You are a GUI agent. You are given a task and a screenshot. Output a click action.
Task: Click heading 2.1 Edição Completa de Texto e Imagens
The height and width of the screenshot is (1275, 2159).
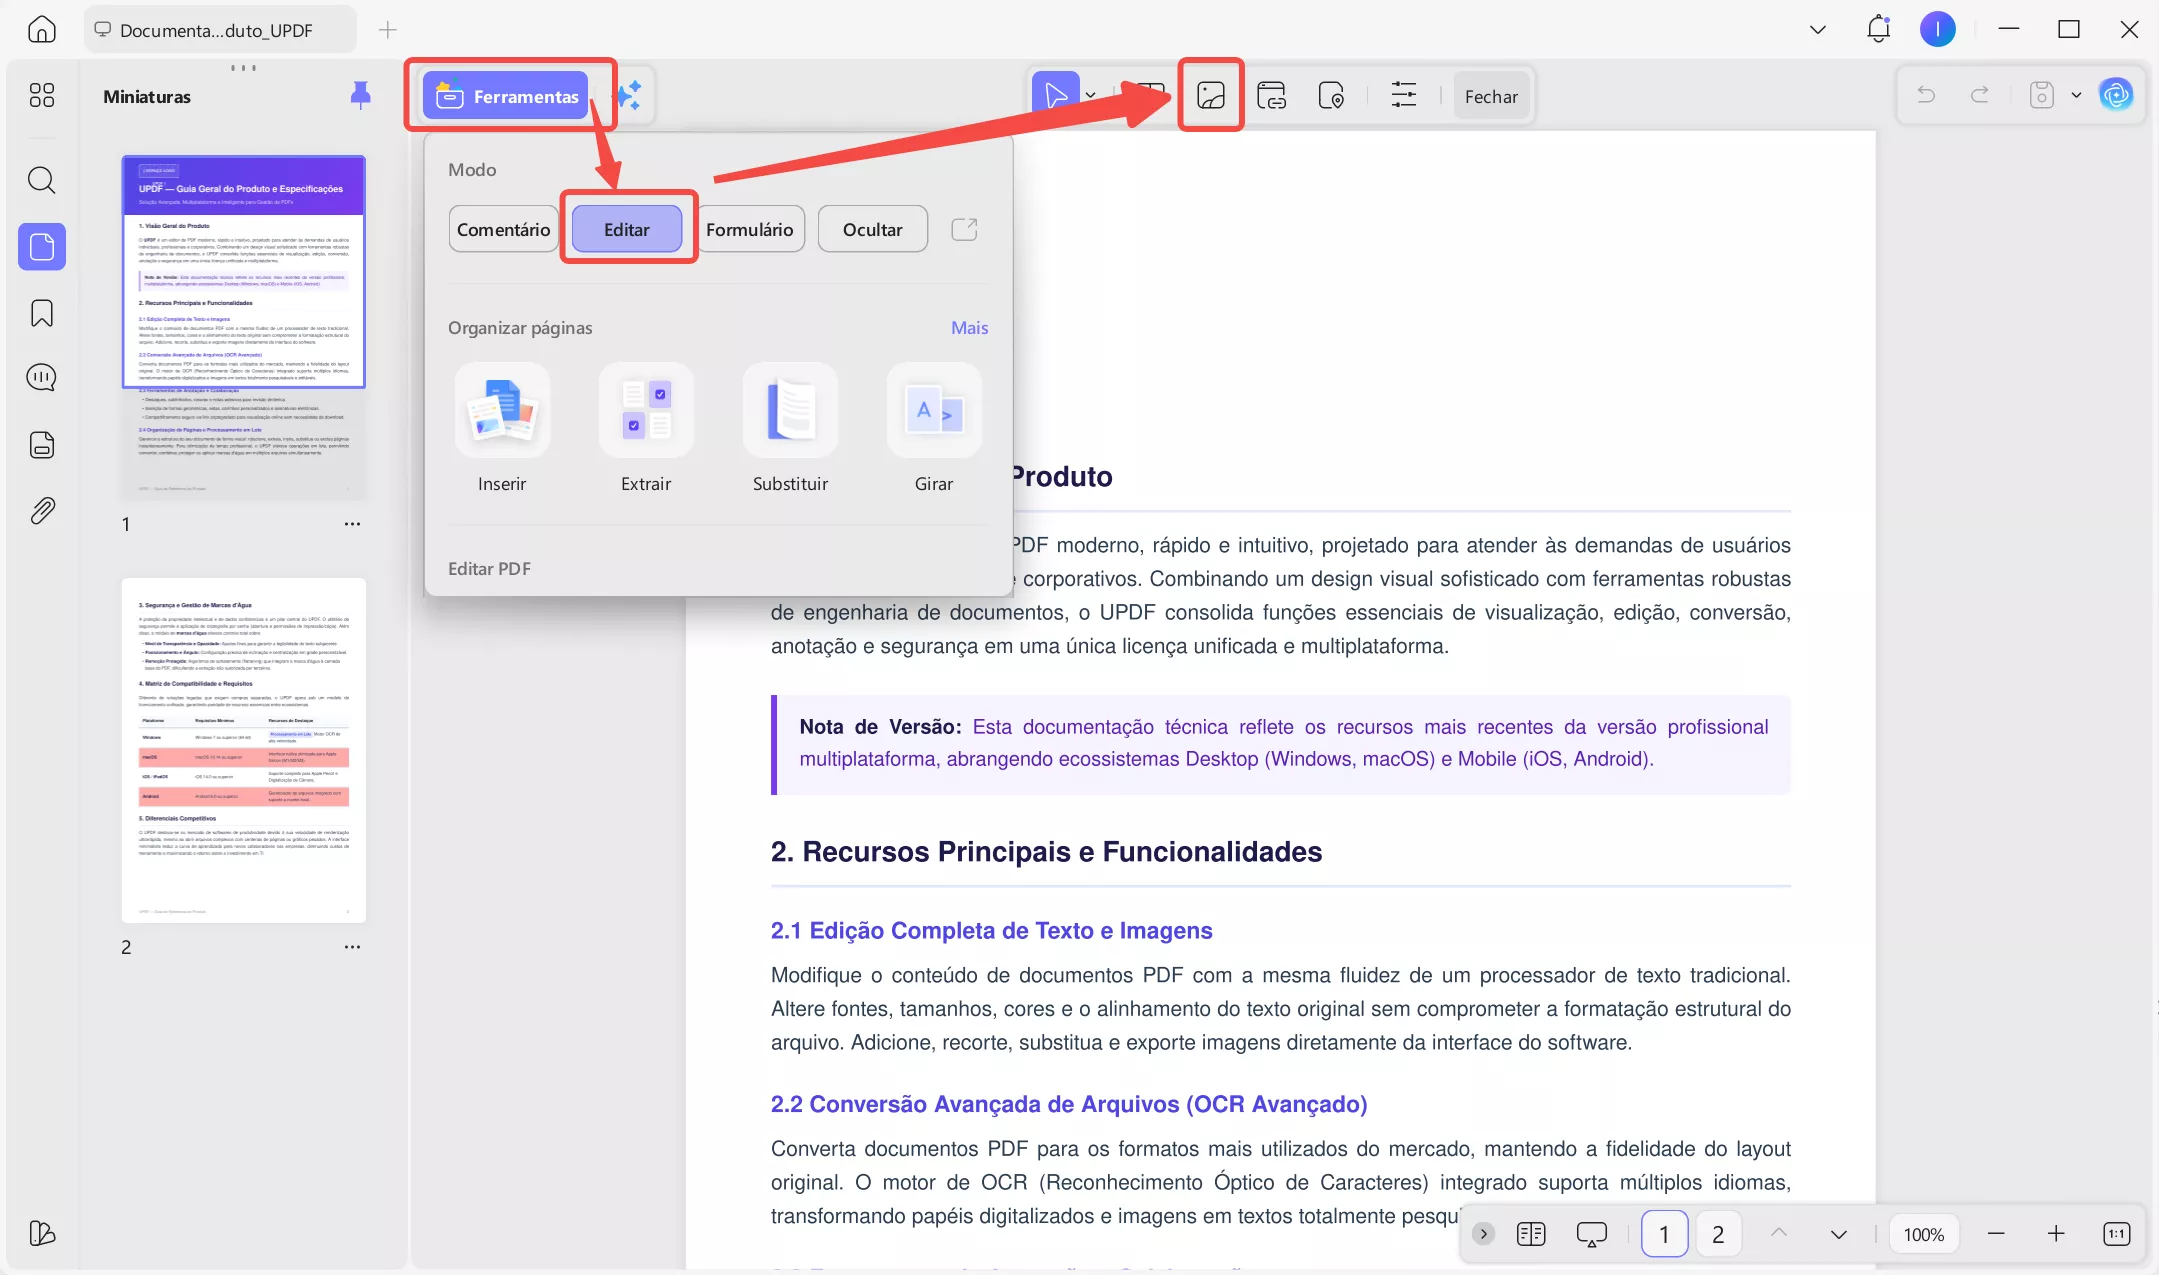(x=991, y=930)
